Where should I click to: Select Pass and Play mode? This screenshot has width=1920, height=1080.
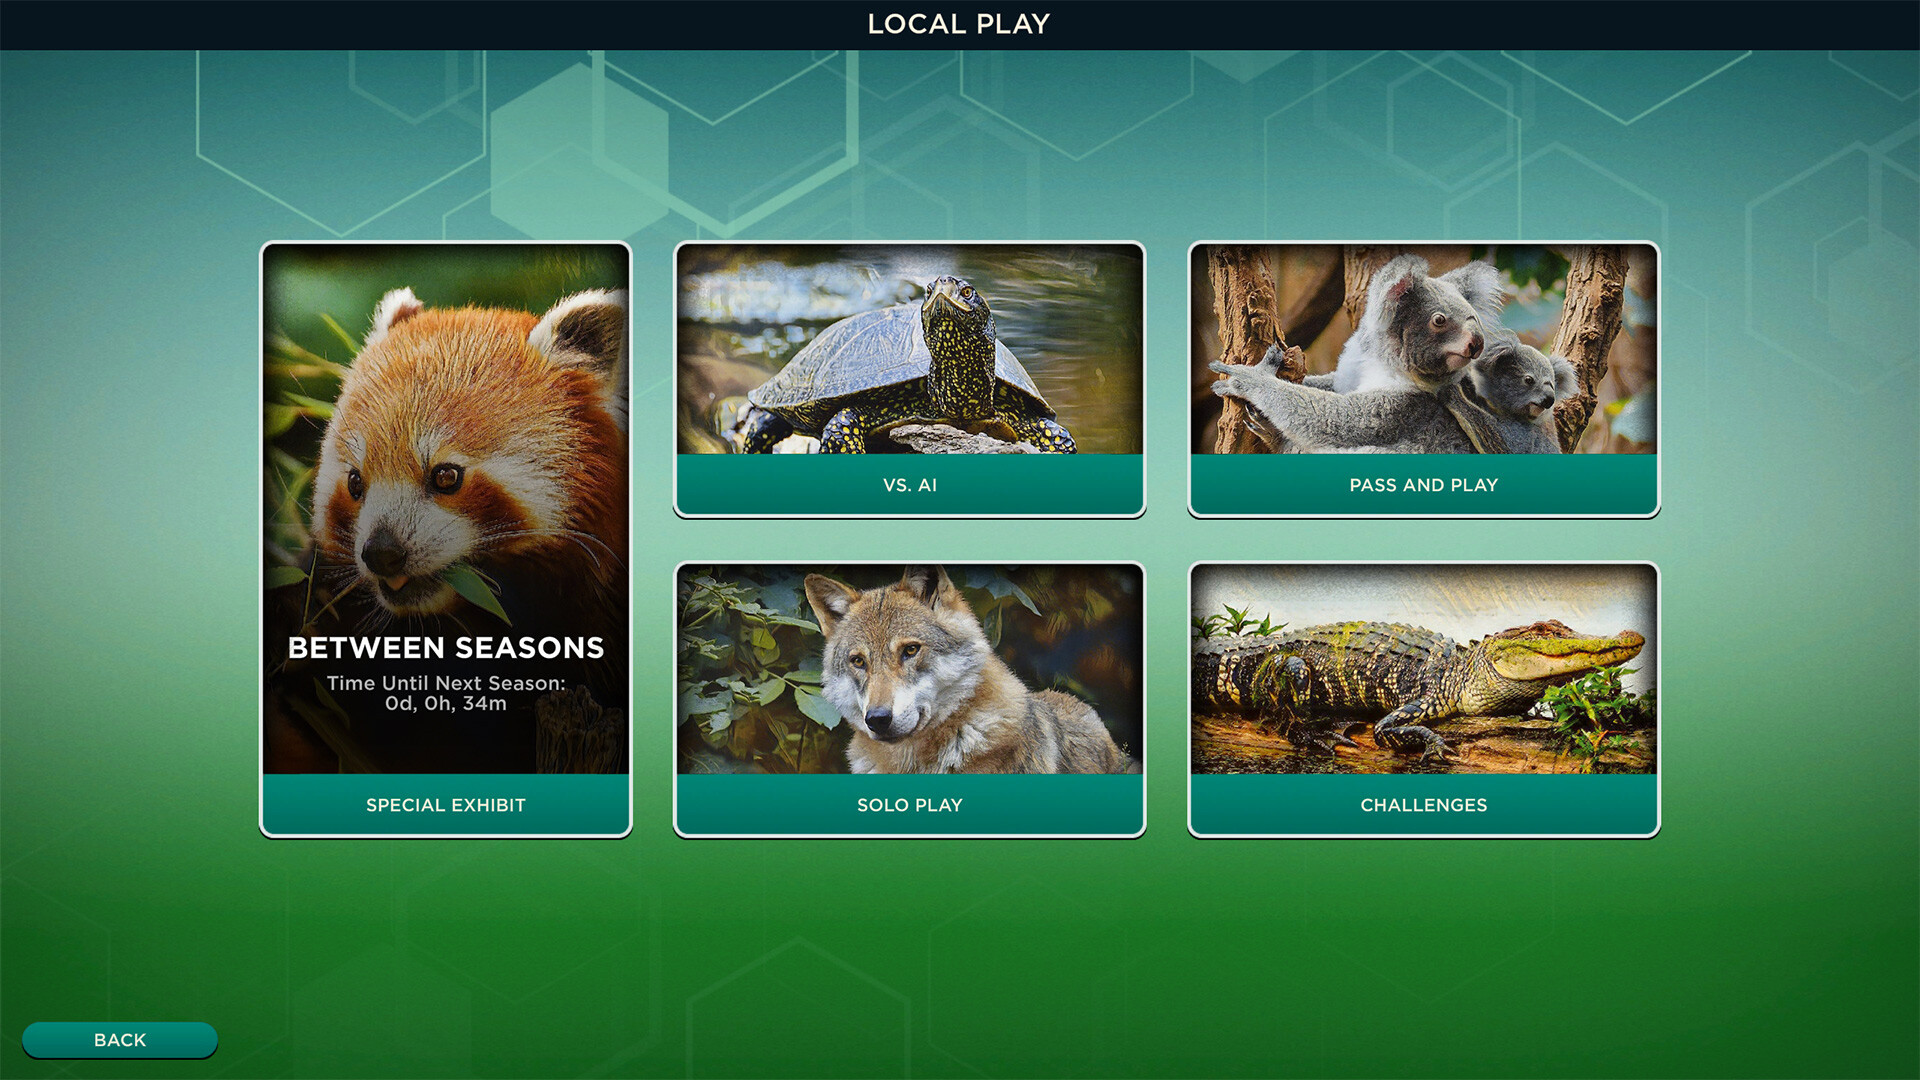pos(1424,380)
